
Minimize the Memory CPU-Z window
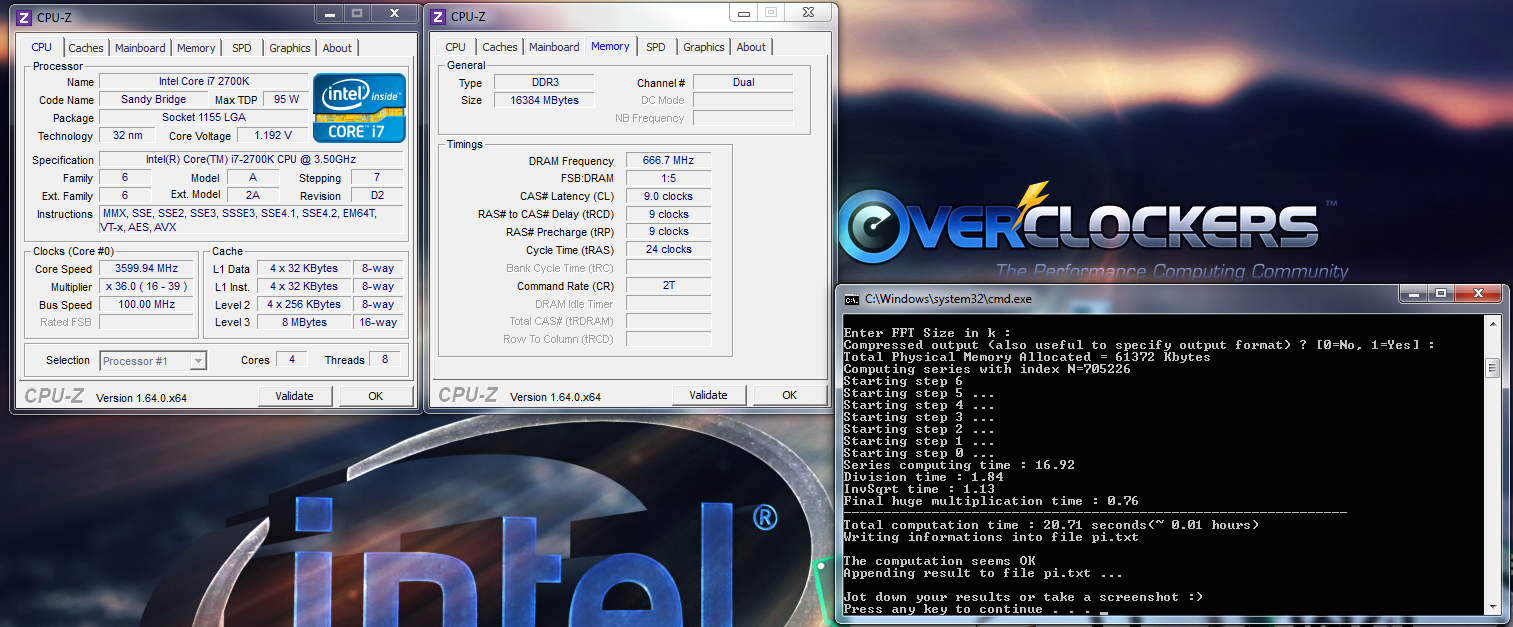tap(742, 13)
